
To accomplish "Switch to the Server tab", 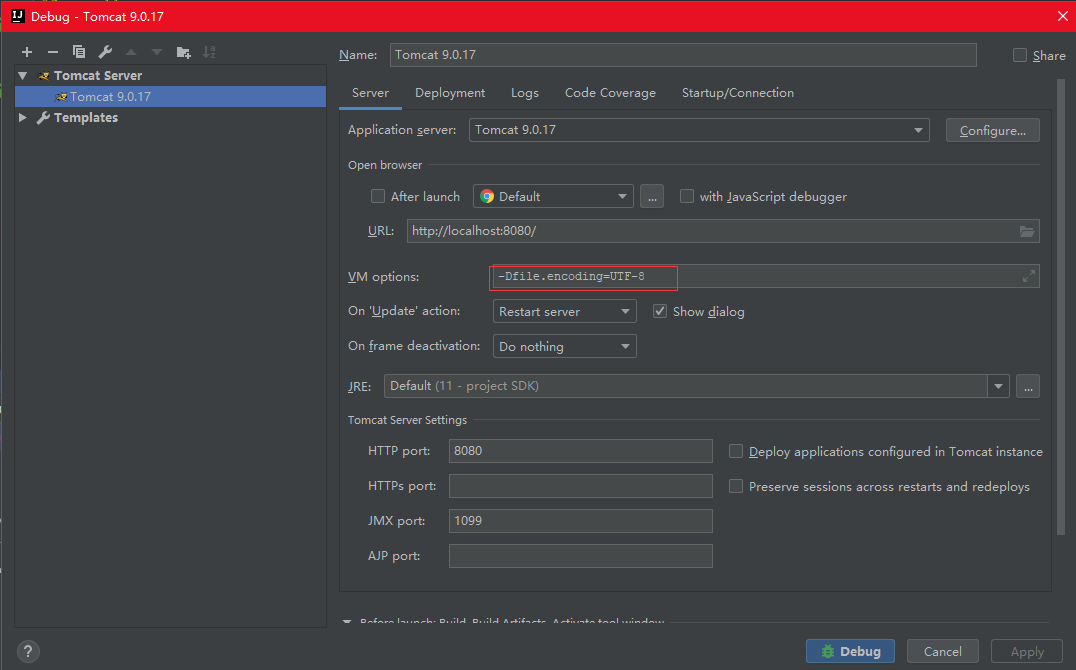I will coord(371,93).
